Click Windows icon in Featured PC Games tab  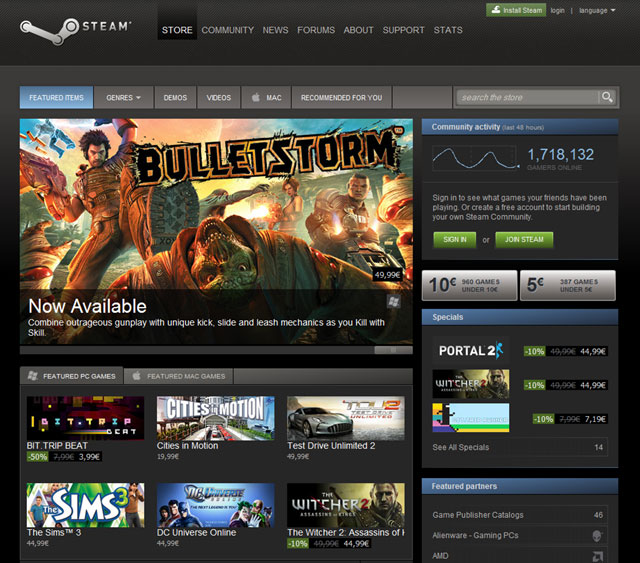(x=33, y=376)
